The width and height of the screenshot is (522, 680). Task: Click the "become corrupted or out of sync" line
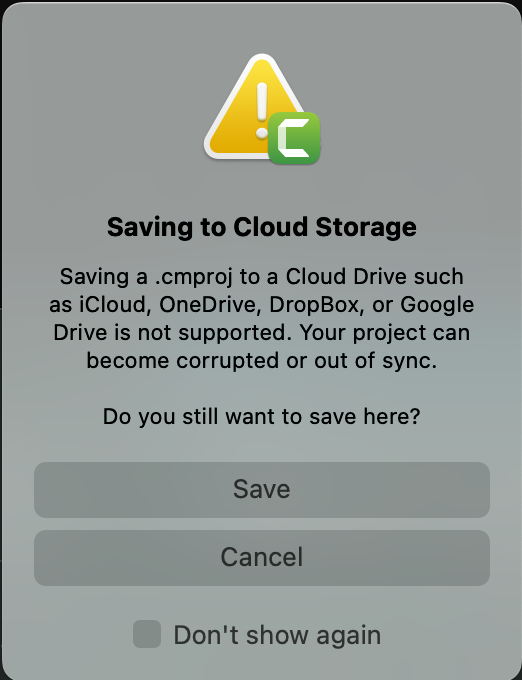click(261, 361)
